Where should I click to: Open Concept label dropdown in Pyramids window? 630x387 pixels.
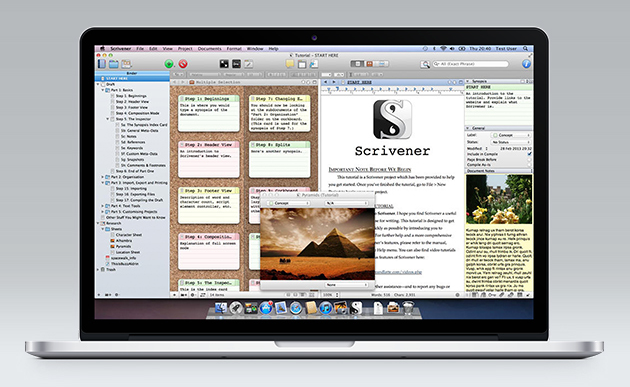click(x=288, y=203)
